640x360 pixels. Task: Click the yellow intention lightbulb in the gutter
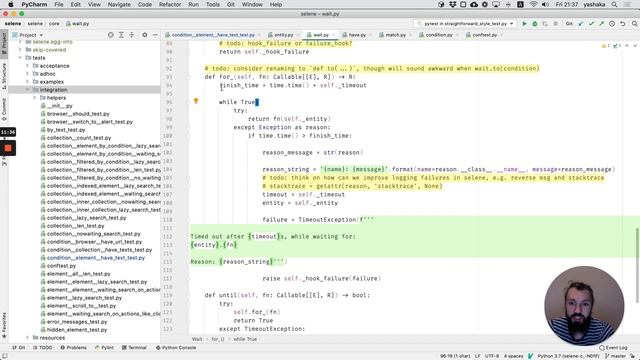[196, 101]
